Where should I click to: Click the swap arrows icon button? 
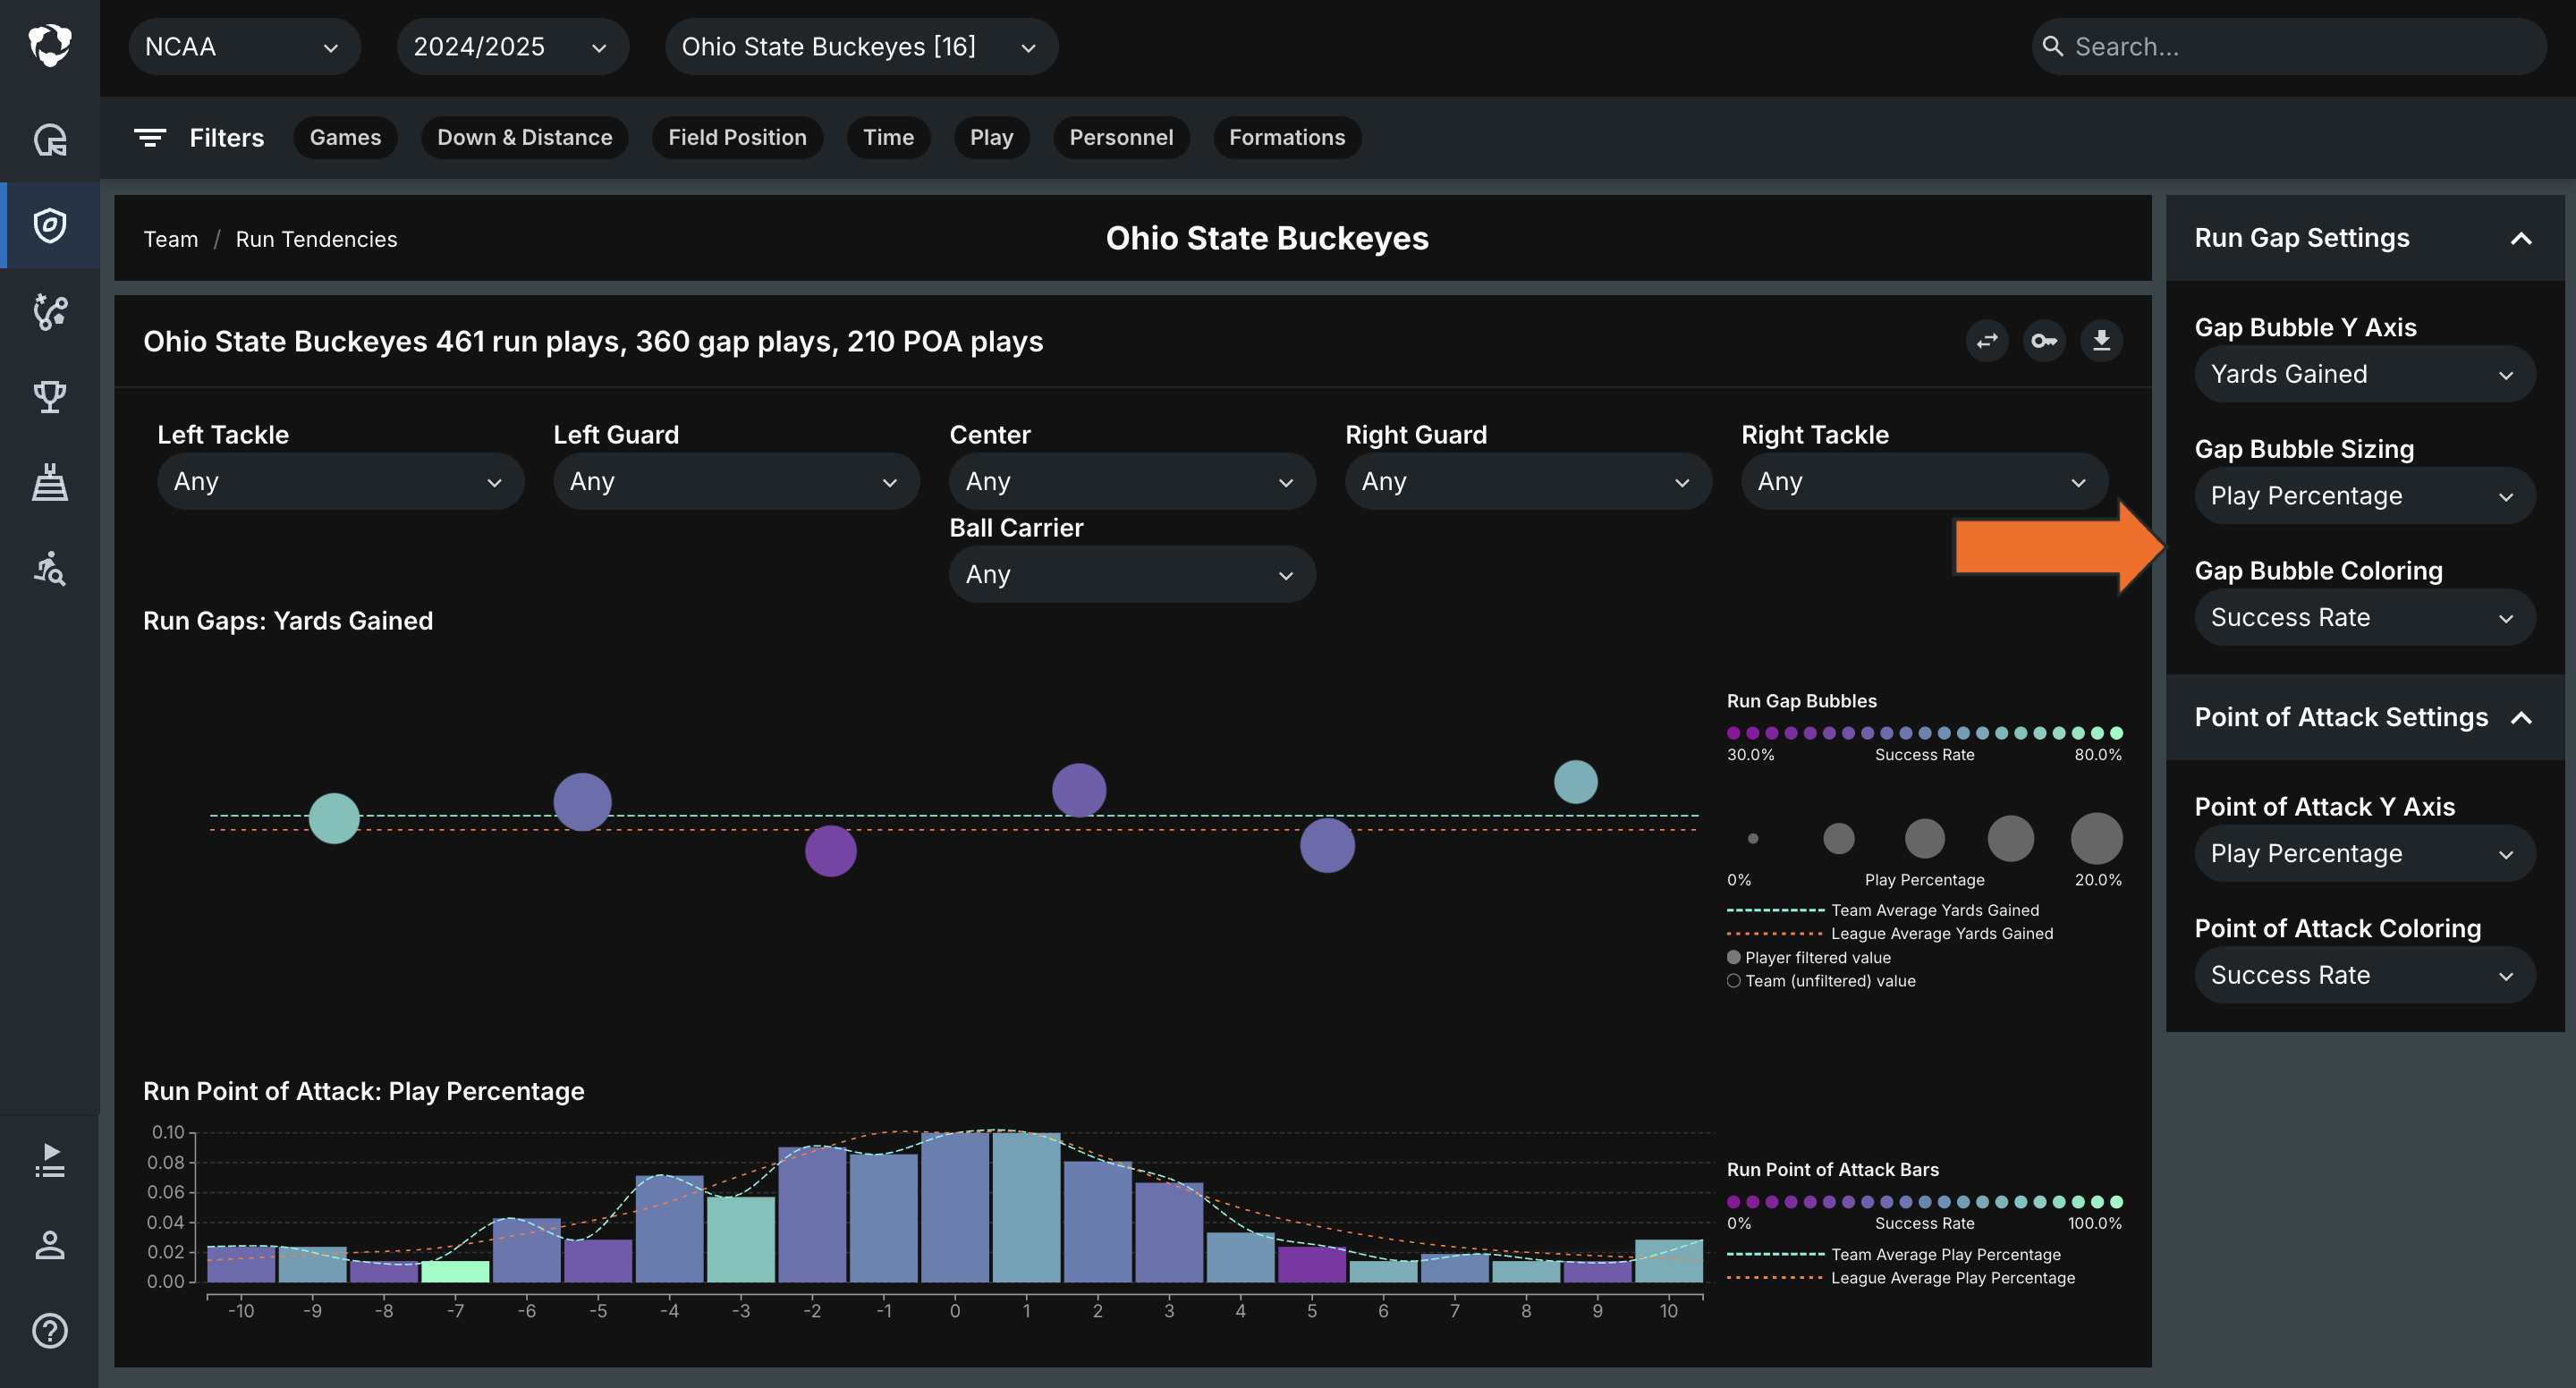1987,341
